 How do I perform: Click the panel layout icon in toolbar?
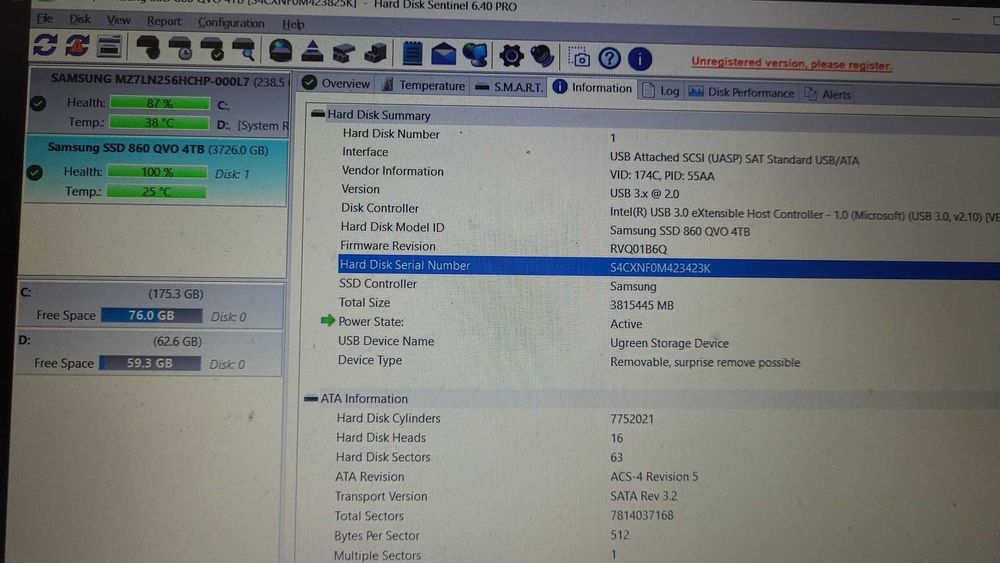click(x=109, y=47)
